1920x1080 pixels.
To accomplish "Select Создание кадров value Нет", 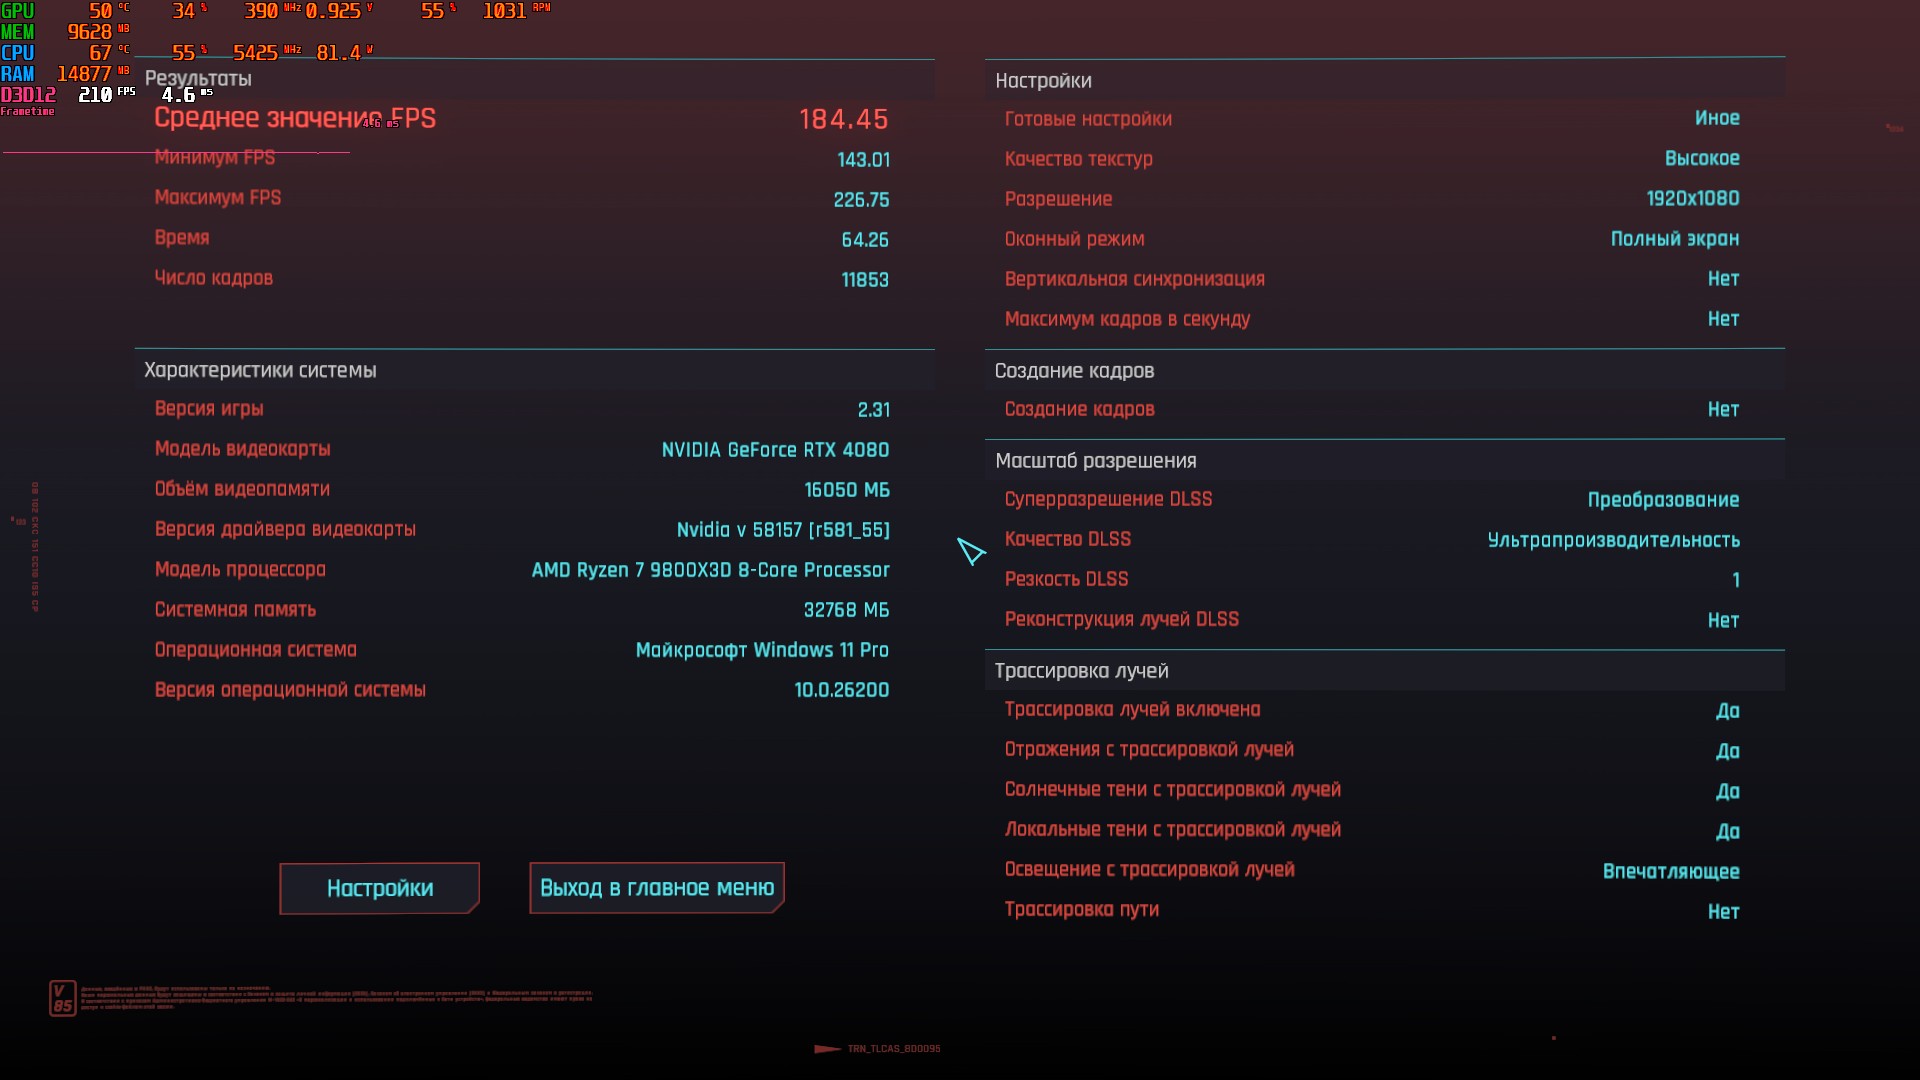I will (1723, 409).
